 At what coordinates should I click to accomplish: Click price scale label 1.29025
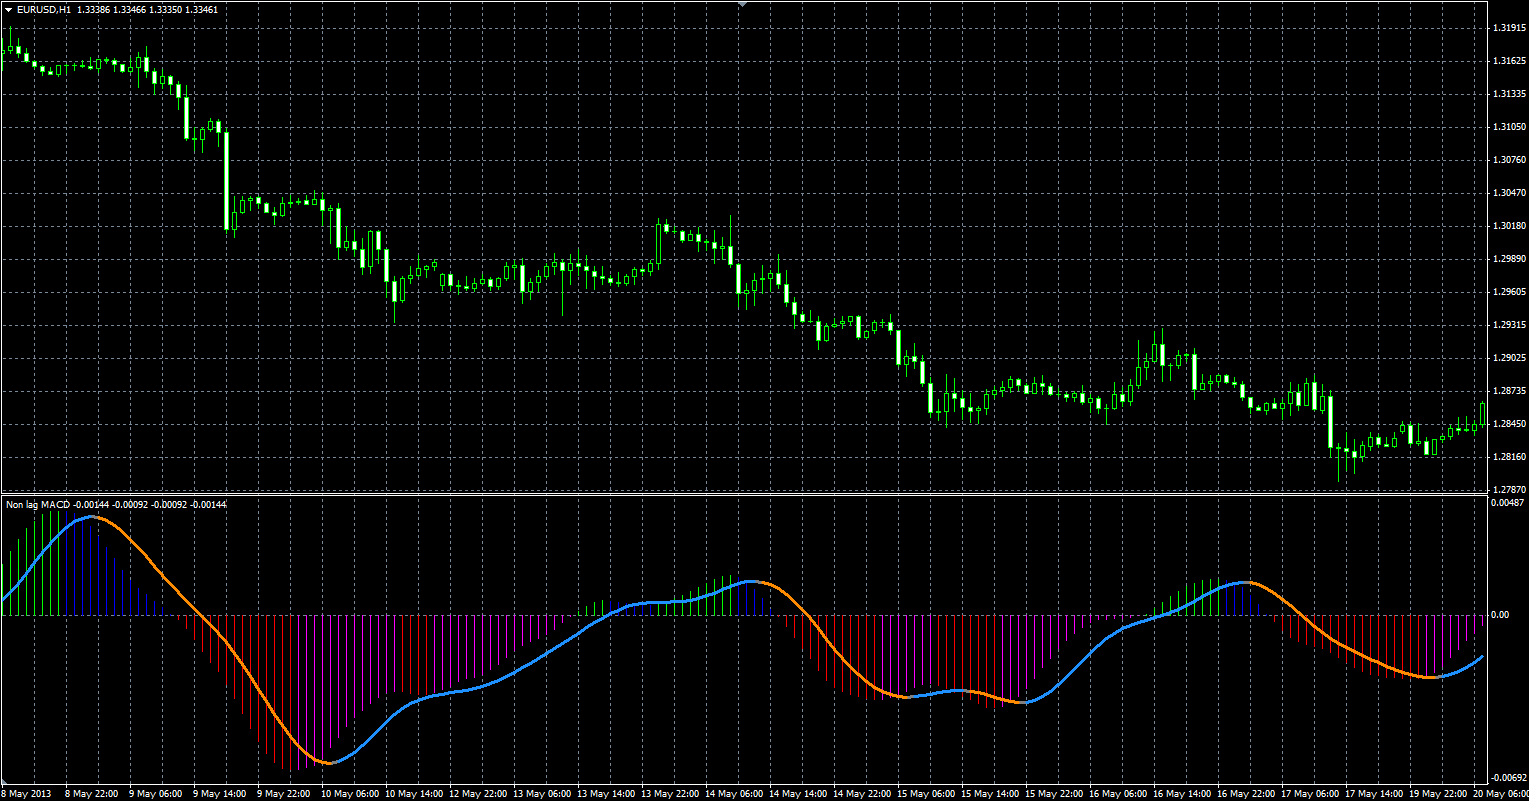click(1509, 357)
